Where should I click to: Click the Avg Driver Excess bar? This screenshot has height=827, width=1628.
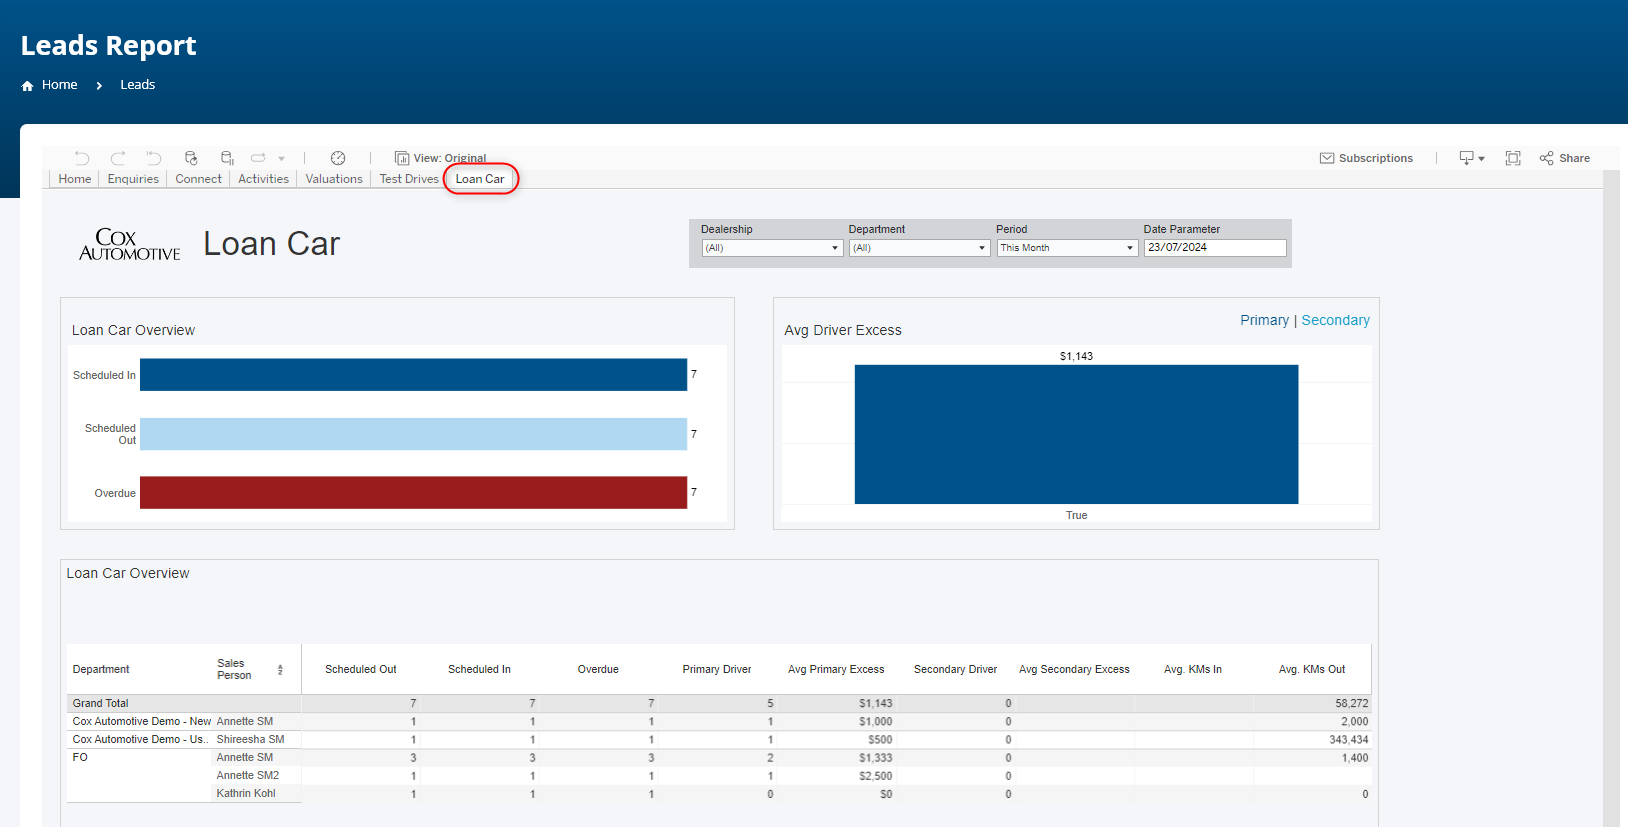pos(1076,434)
